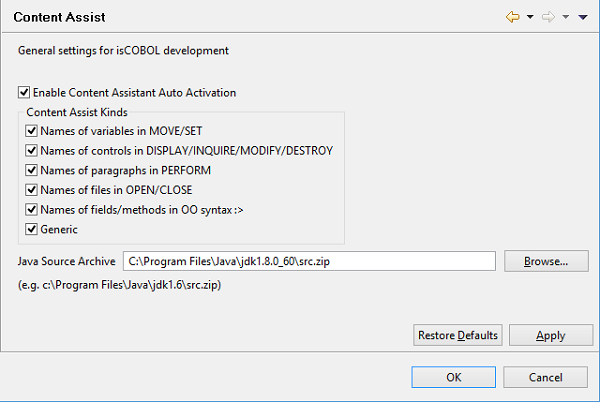This screenshot has height=402, width=600.
Task: Toggle Enable Content Assistant Auto Activation
Action: click(24, 93)
